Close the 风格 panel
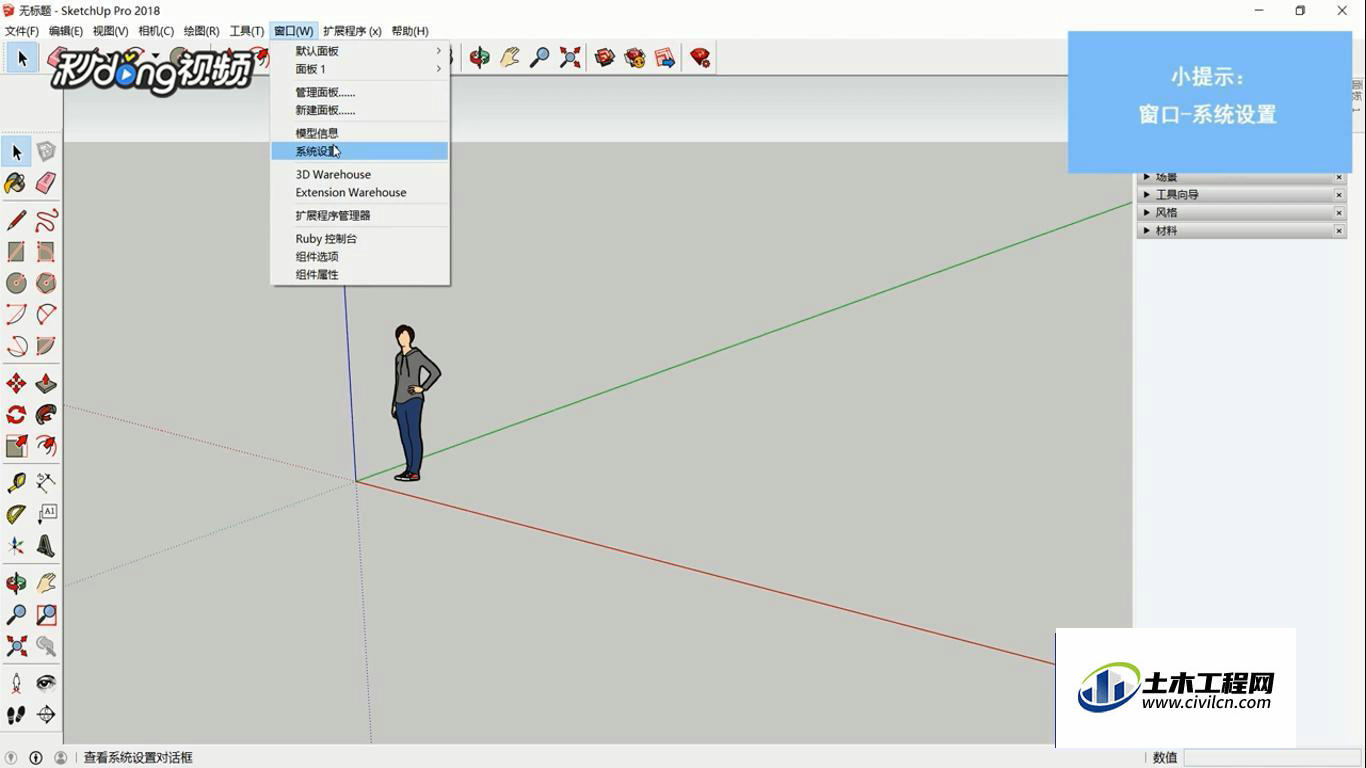 coord(1339,213)
